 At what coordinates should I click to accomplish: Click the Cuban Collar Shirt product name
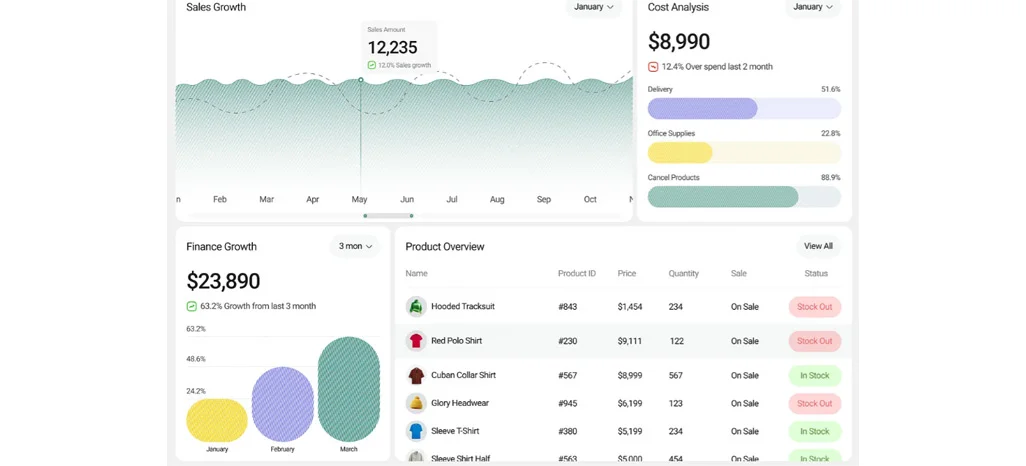(x=463, y=375)
